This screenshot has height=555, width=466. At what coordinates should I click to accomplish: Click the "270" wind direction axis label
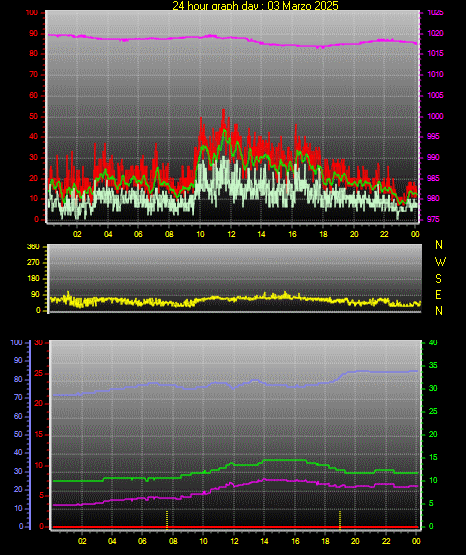pos(33,263)
